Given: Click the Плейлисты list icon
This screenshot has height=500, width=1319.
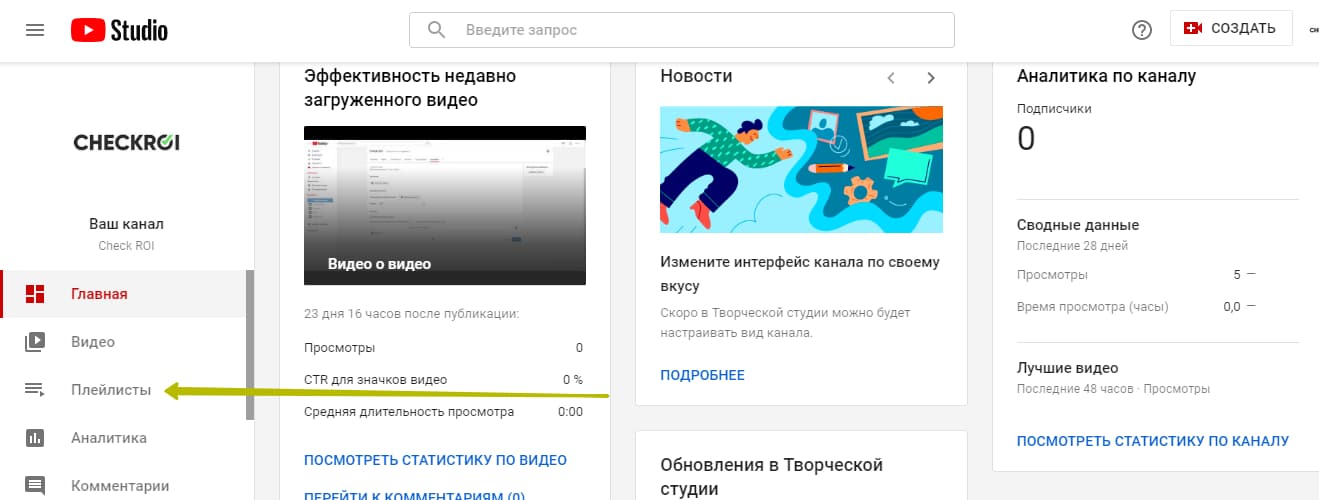Looking at the screenshot, I should point(35,390).
